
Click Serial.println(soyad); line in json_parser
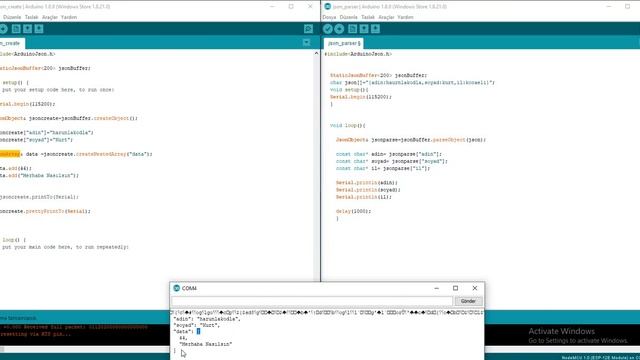tap(368, 190)
